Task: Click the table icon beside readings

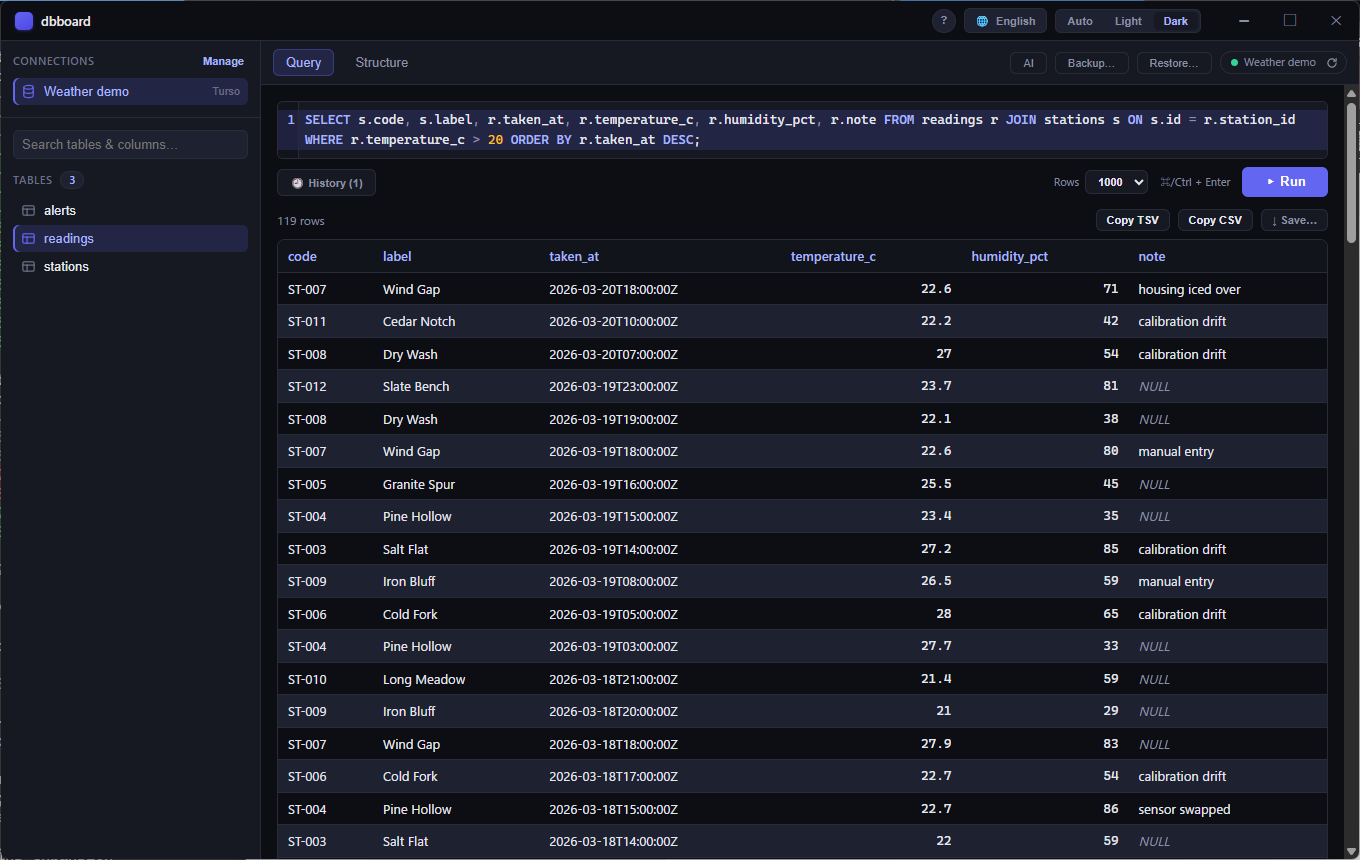Action: coord(28,239)
